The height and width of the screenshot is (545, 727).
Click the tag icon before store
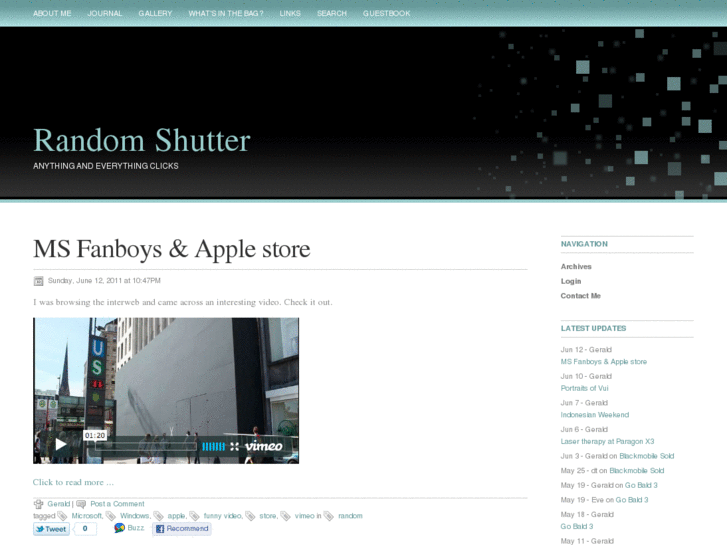tap(250, 516)
